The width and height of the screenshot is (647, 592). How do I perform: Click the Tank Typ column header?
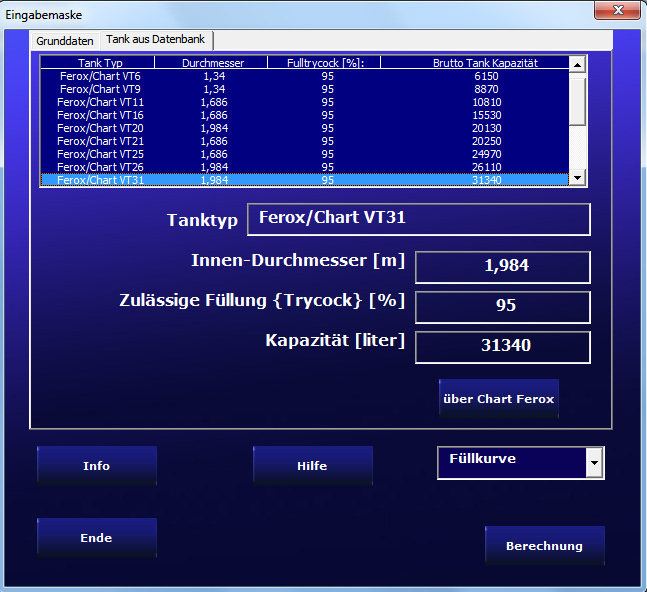(100, 63)
